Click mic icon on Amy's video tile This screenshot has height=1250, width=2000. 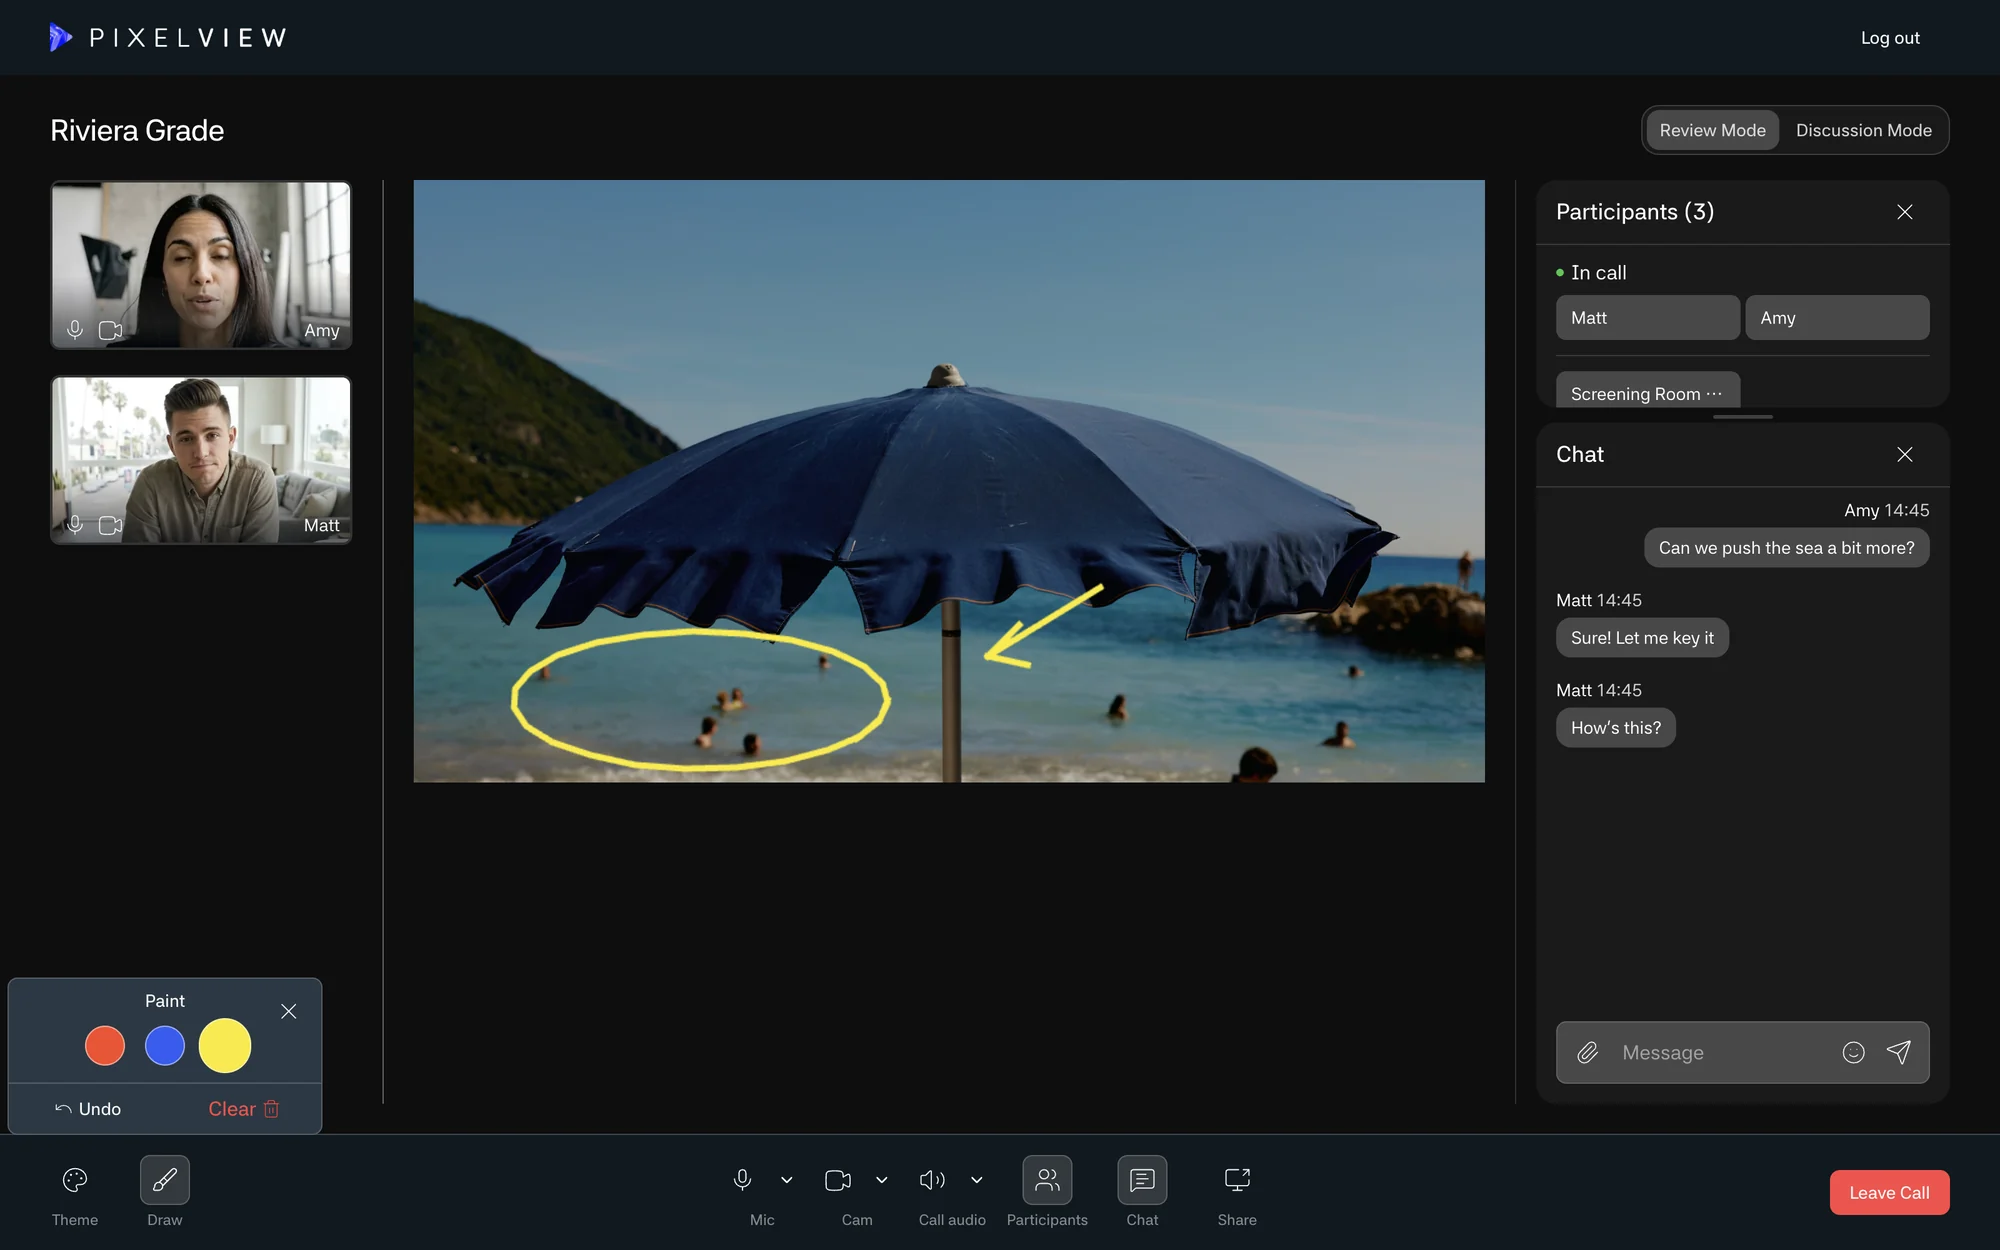tap(75, 329)
